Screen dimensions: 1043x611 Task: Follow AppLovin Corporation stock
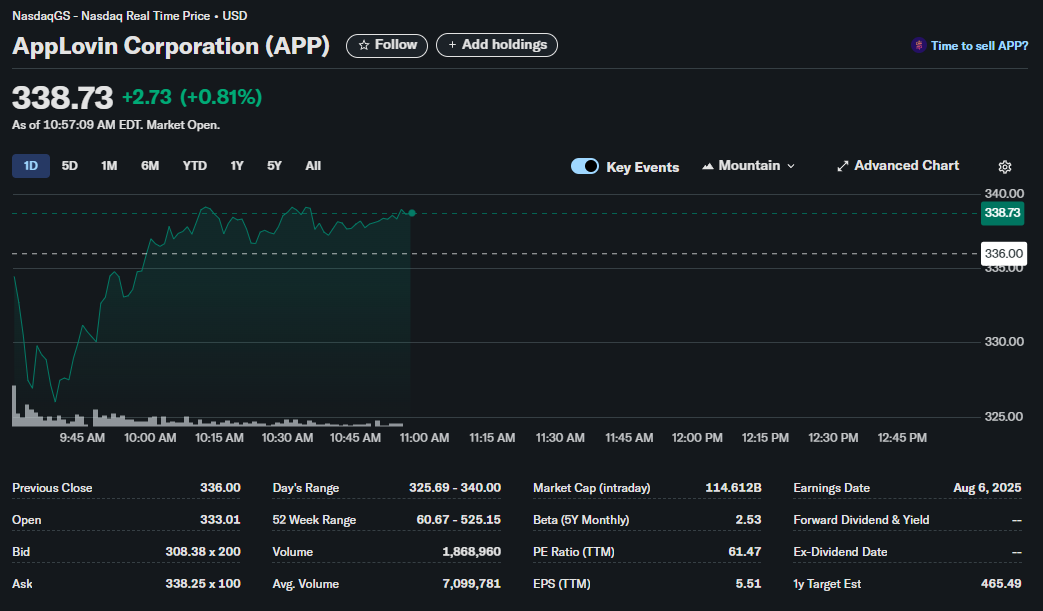[387, 45]
